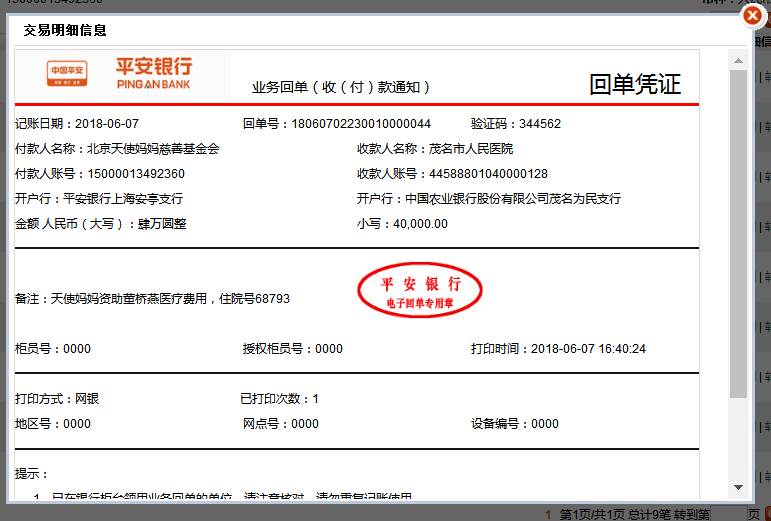Click the 中国平安 orange logo badge
771x521 pixels.
pyautogui.click(x=67, y=73)
